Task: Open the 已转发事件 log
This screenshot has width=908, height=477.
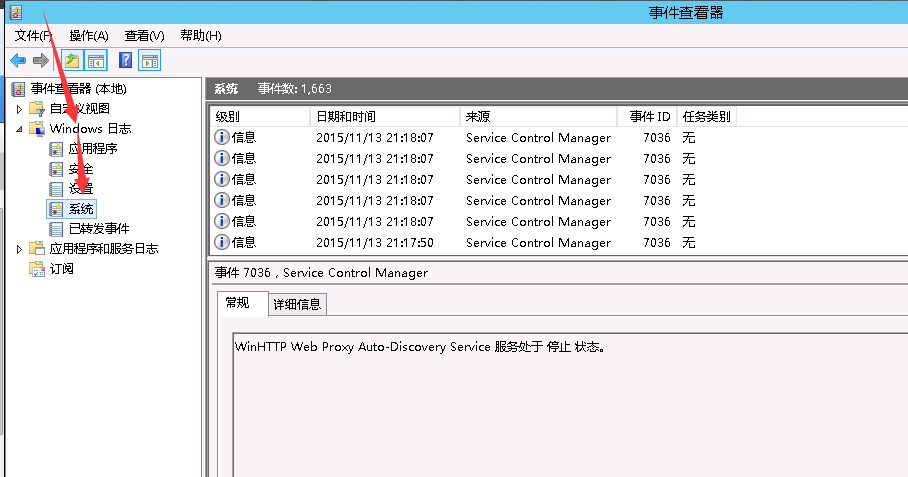Action: [98, 229]
